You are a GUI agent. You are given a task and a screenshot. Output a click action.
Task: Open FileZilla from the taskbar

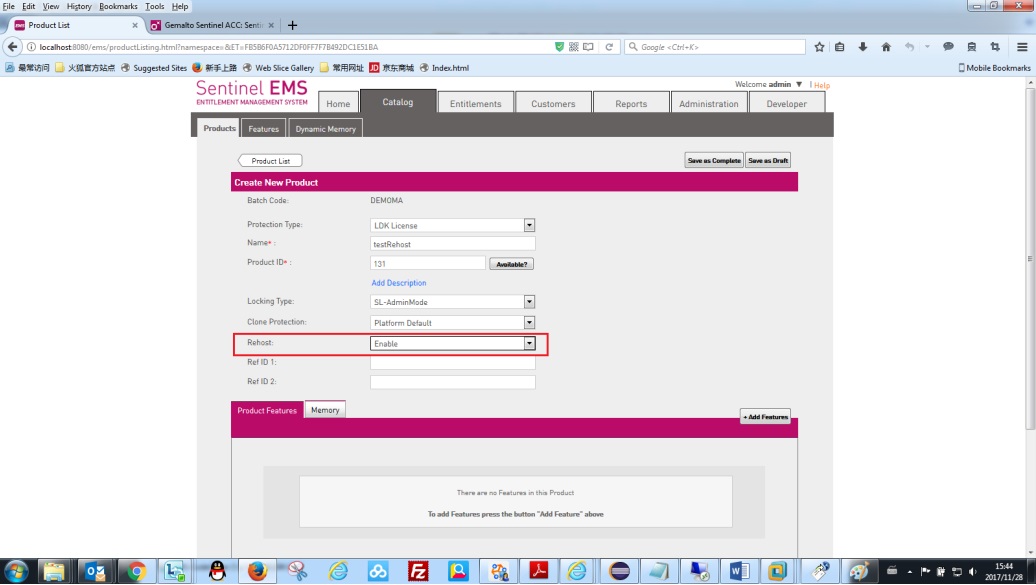point(419,571)
